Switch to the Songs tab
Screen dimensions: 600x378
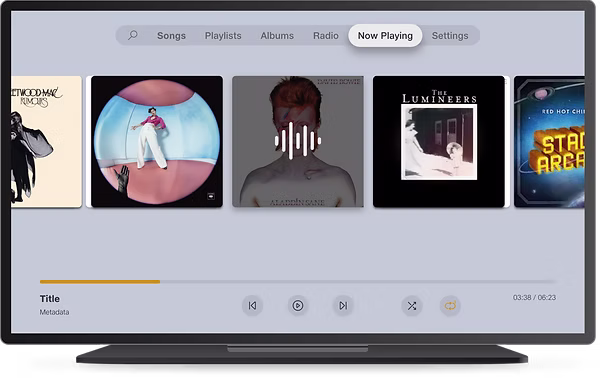pyautogui.click(x=171, y=36)
